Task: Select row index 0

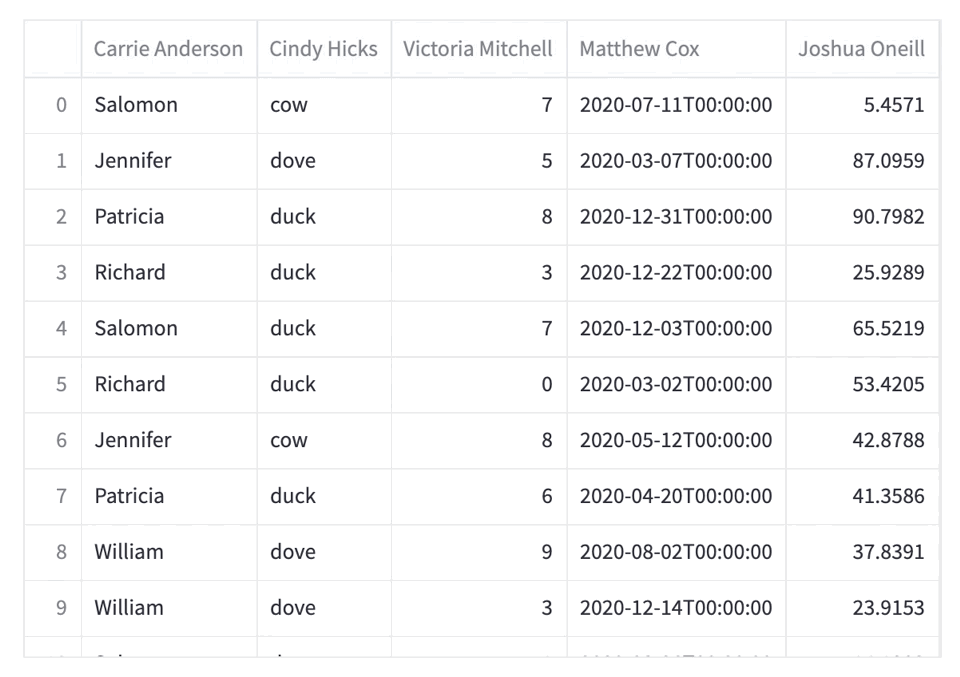Action: (x=53, y=105)
